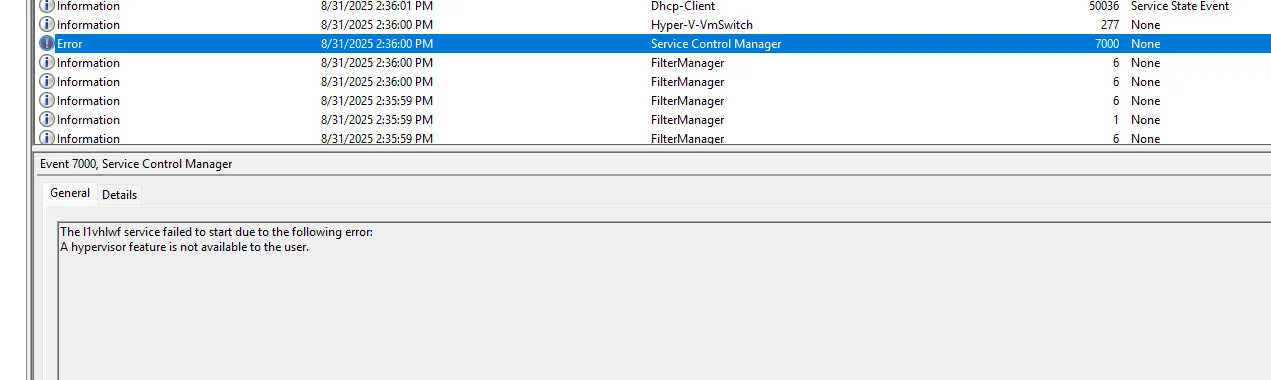Select the Hyper-V-VmSwitch event 277 row
The image size is (1271, 380).
click(654, 25)
